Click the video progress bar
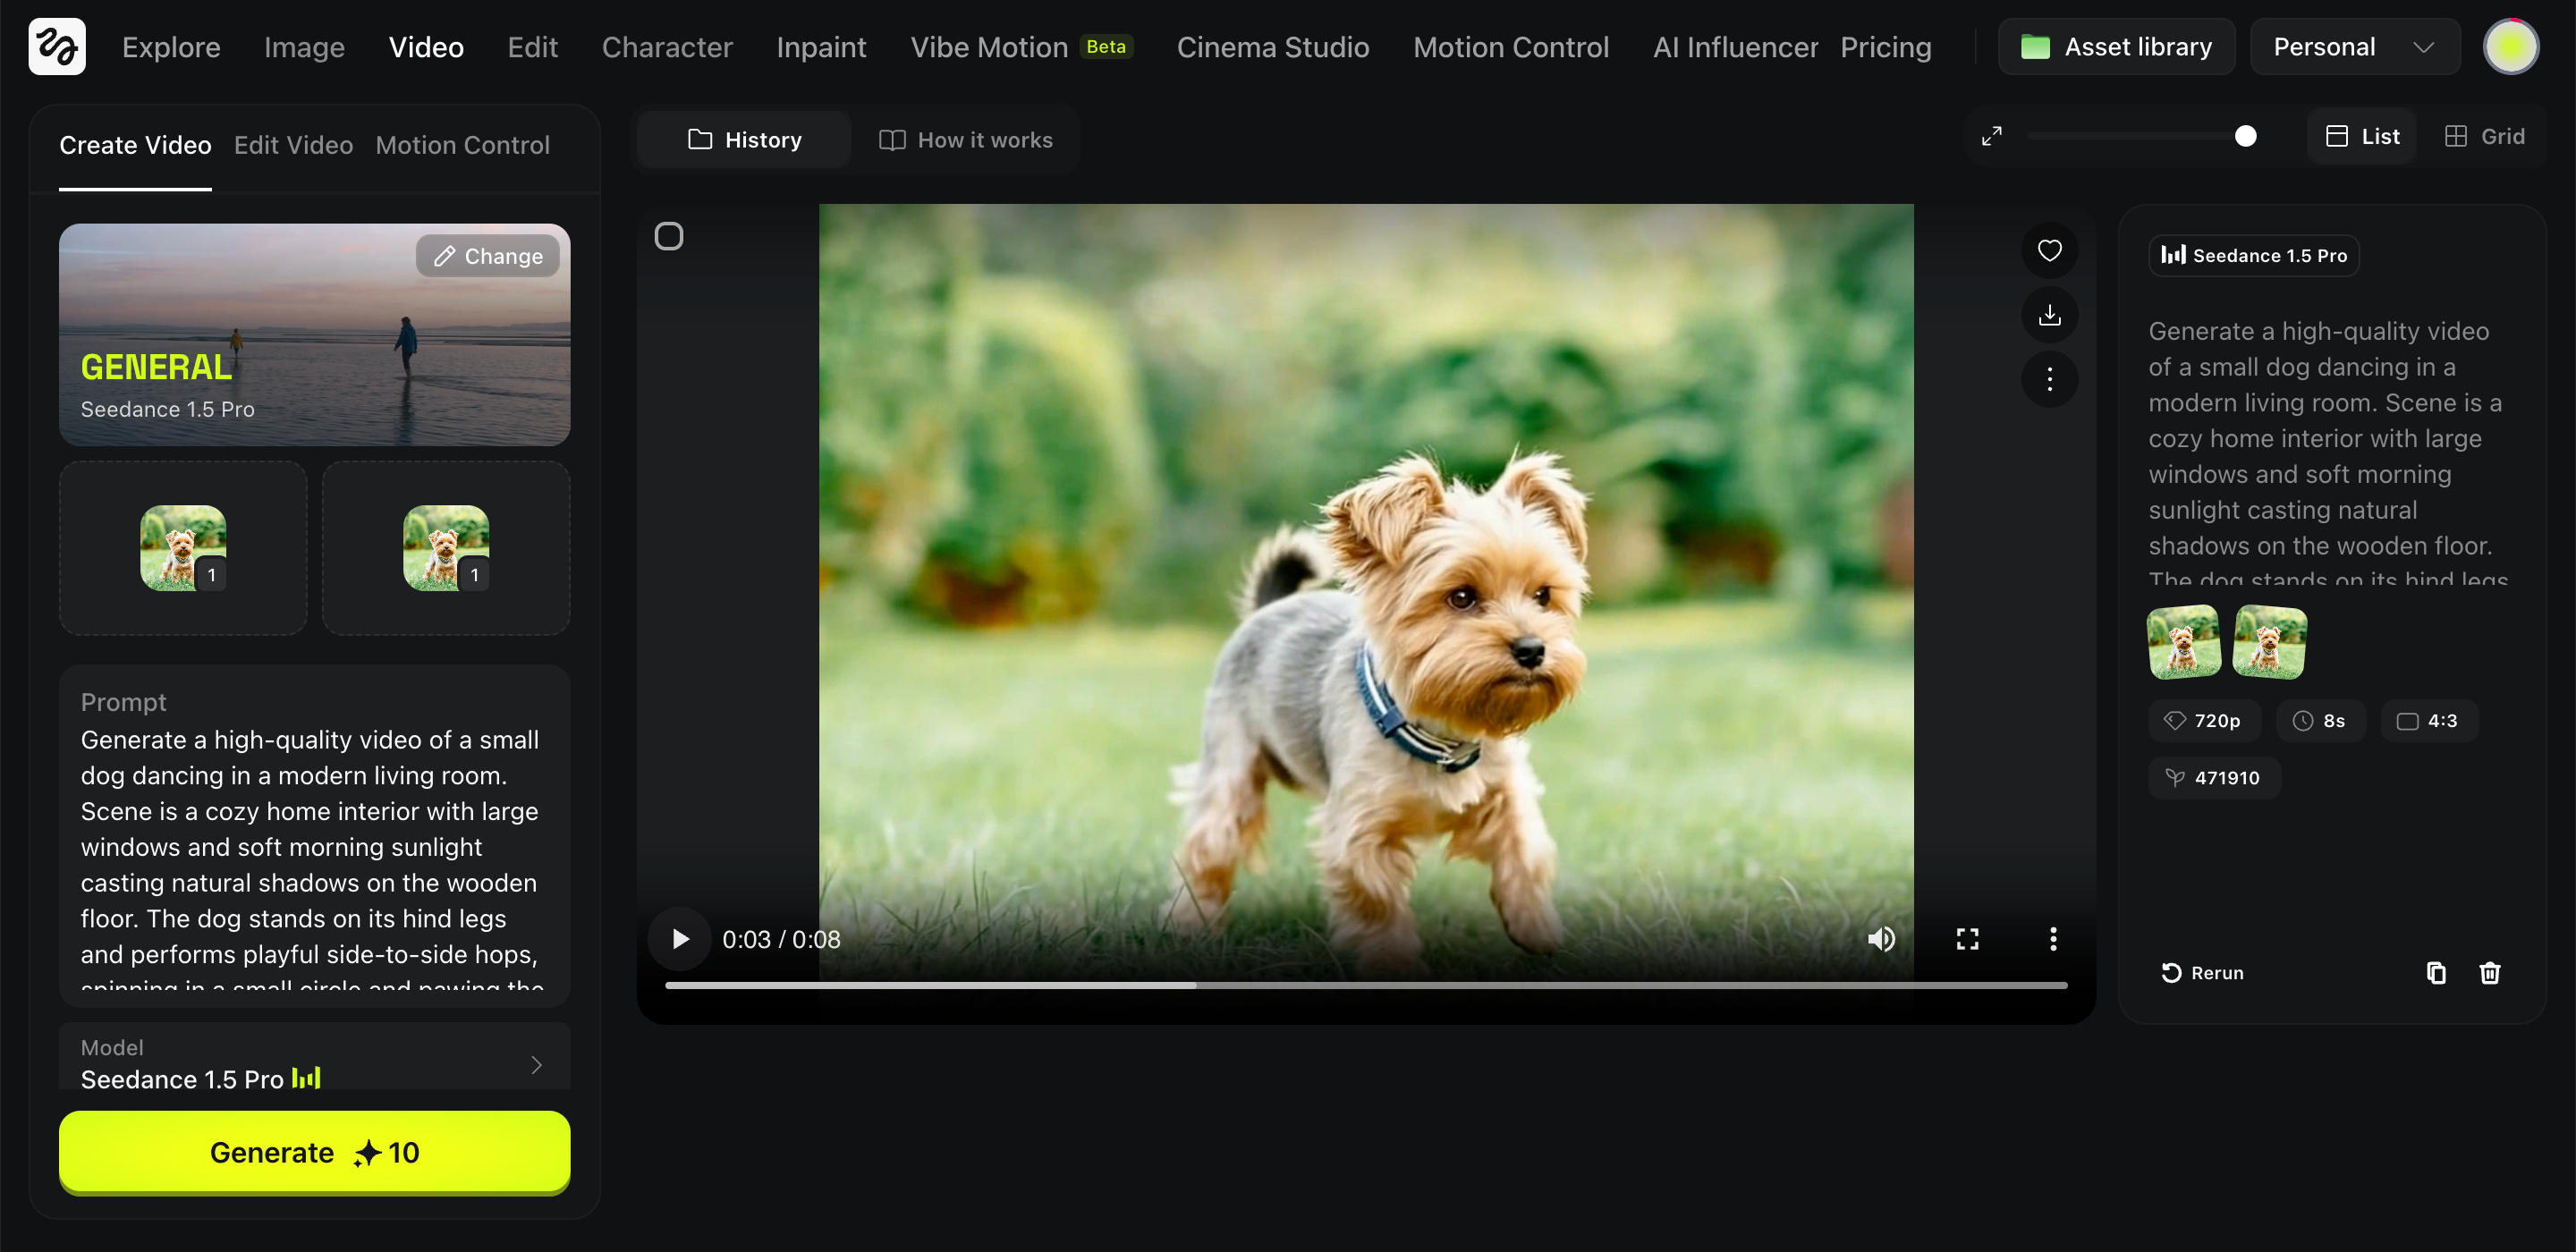 tap(1365, 985)
